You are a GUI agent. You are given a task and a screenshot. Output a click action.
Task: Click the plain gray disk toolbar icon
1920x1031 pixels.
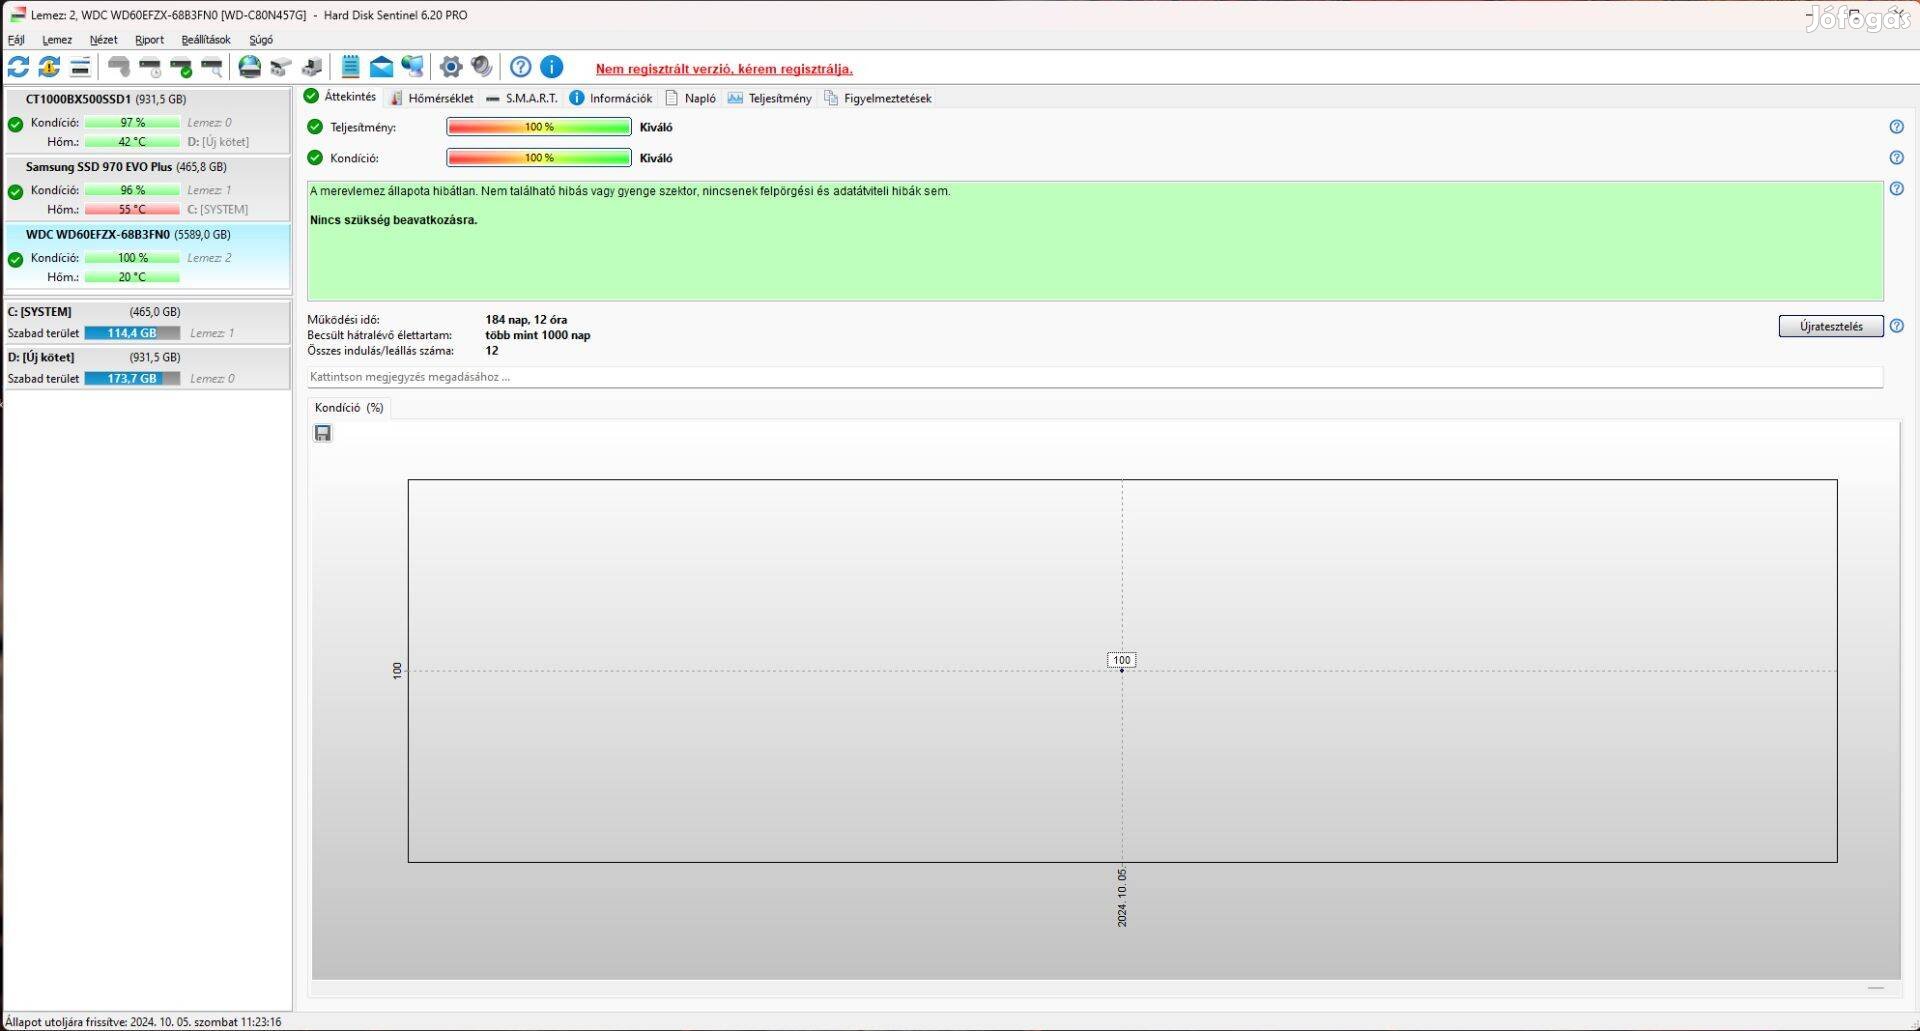119,67
